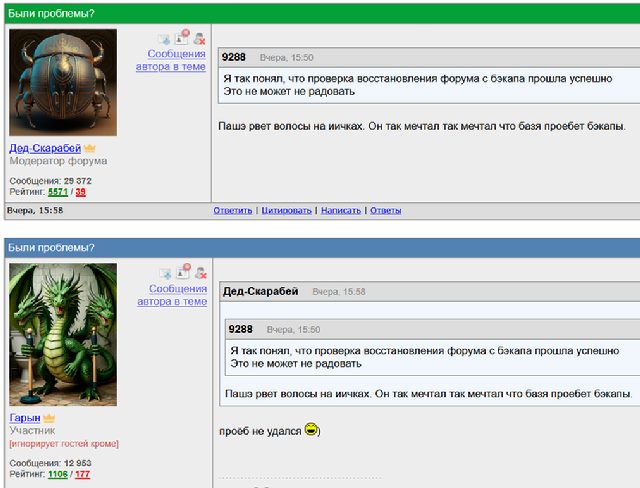640x488 pixels.
Task: Click 'проёб не удался' reply text
Action: coord(260,431)
